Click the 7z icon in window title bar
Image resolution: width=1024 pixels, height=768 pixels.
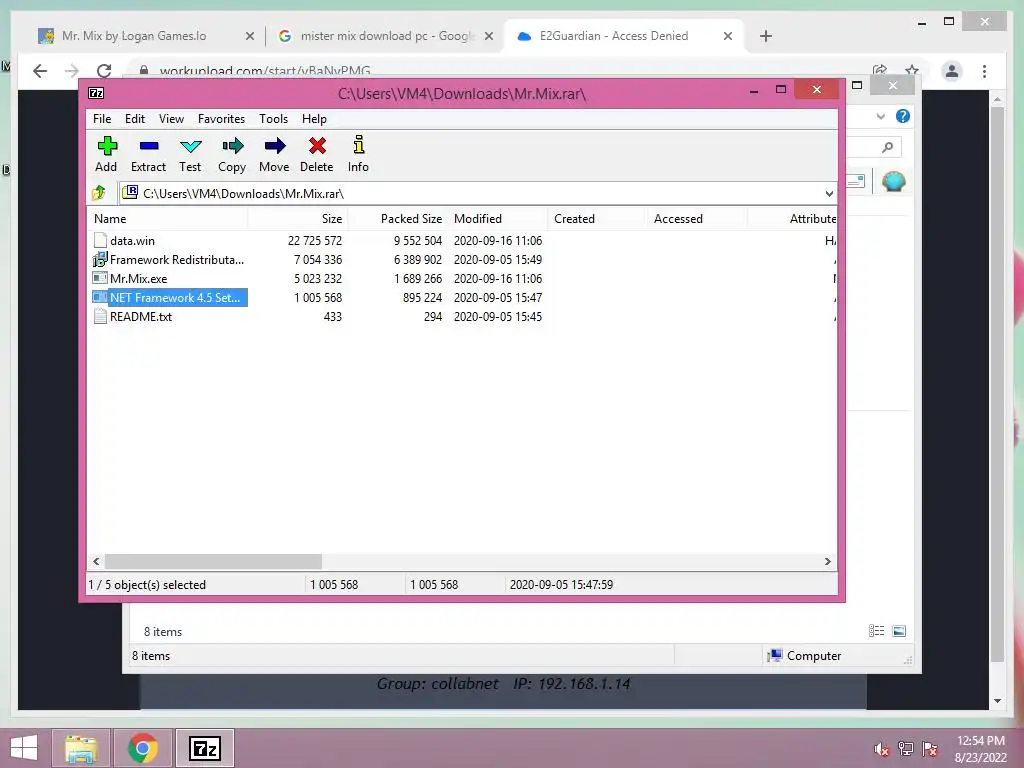[96, 93]
